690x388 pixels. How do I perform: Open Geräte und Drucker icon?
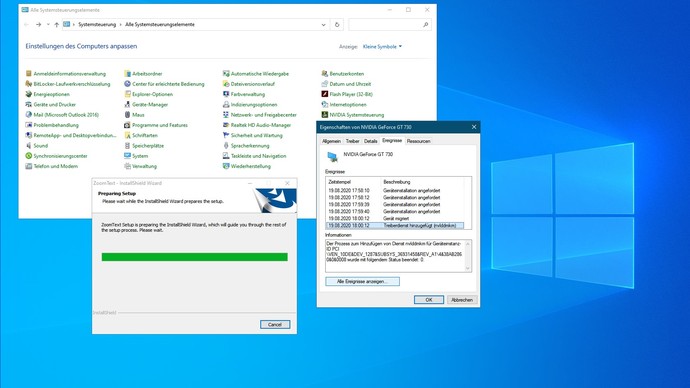pyautogui.click(x=29, y=104)
